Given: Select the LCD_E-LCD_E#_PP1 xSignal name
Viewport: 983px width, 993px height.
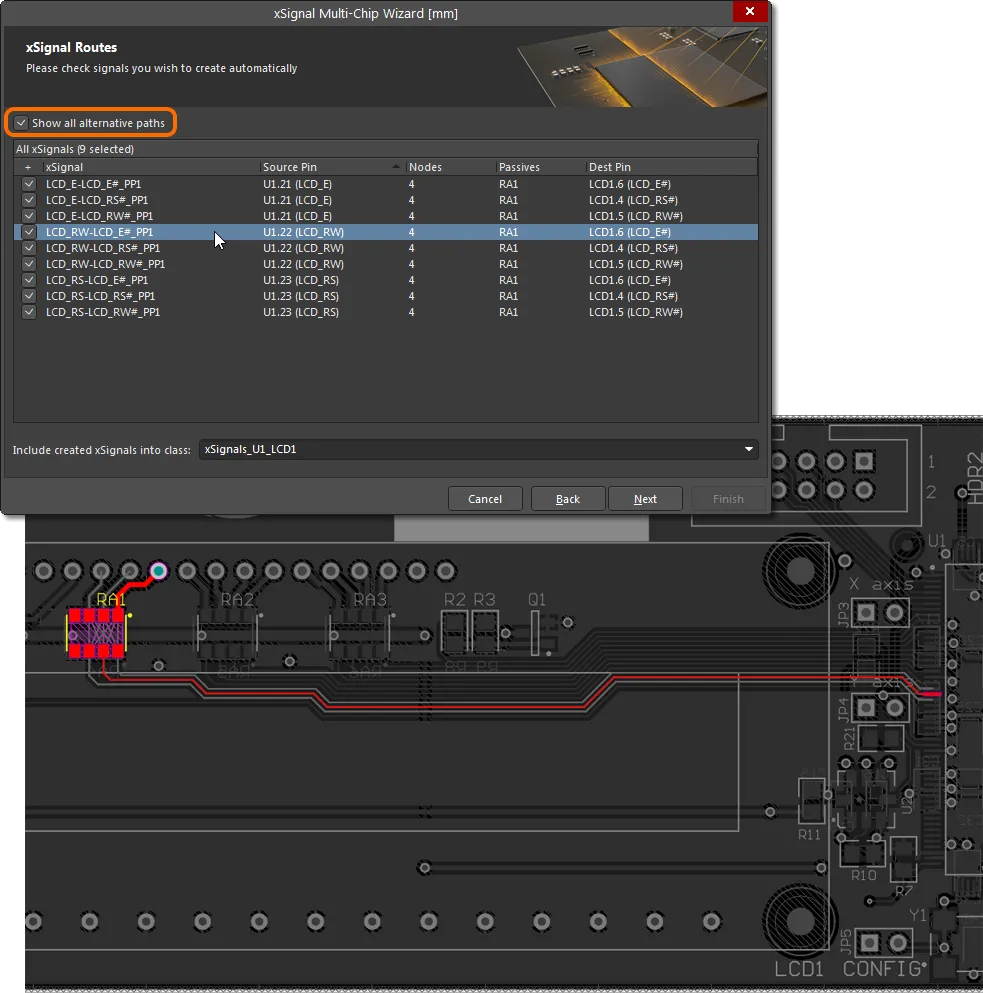Looking at the screenshot, I should tap(93, 184).
